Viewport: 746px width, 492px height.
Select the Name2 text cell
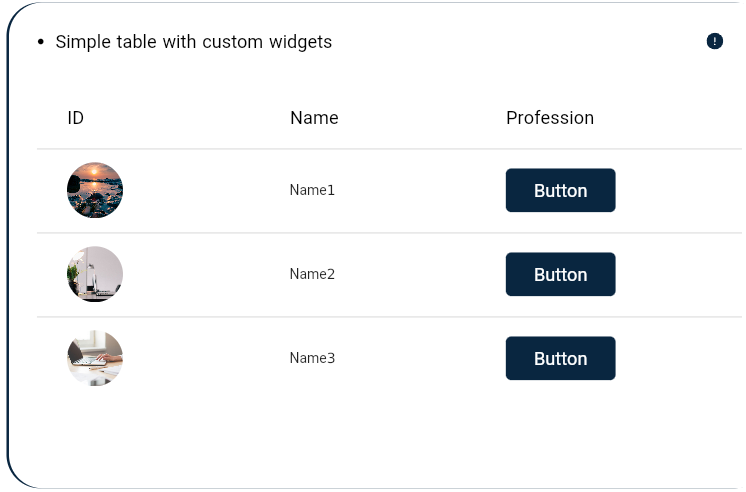pyautogui.click(x=312, y=274)
